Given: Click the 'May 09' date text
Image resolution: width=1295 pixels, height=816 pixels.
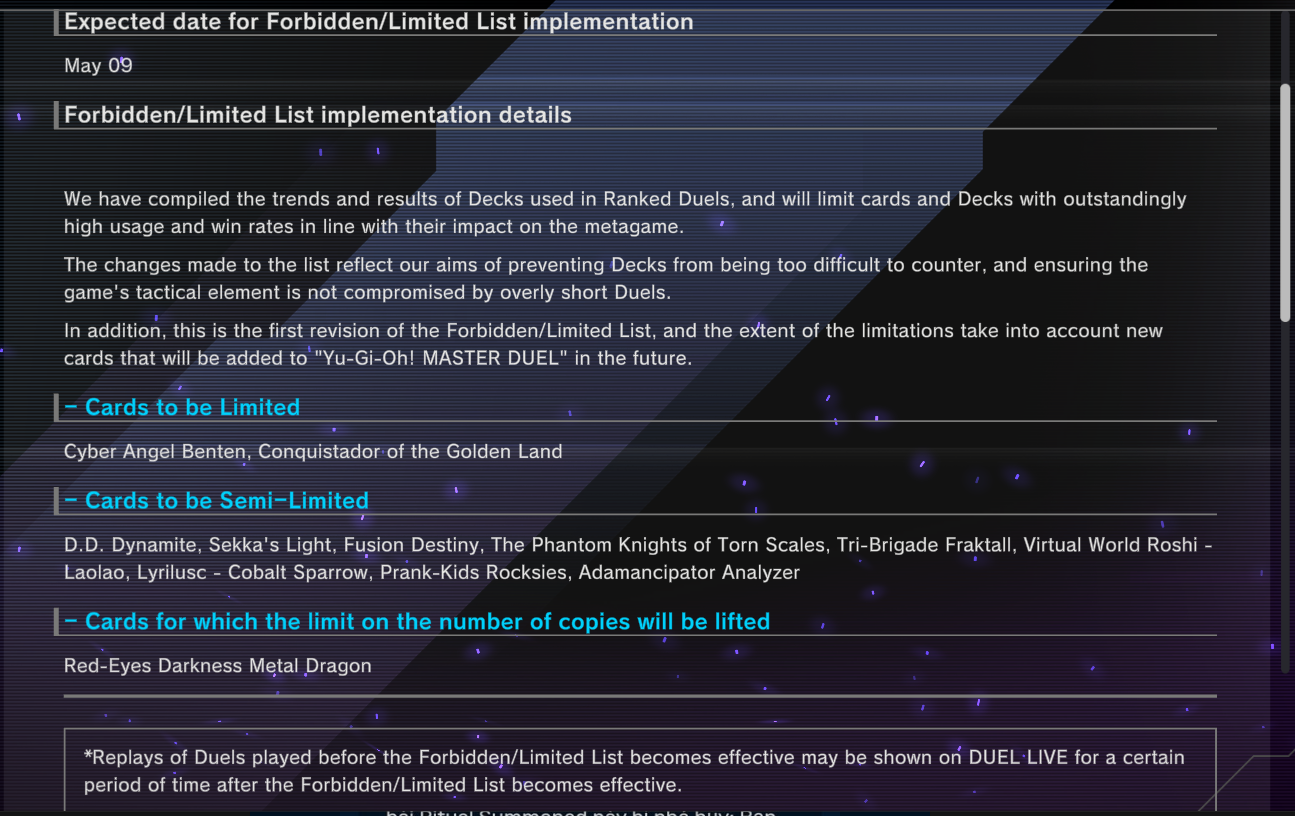Looking at the screenshot, I should (x=98, y=66).
